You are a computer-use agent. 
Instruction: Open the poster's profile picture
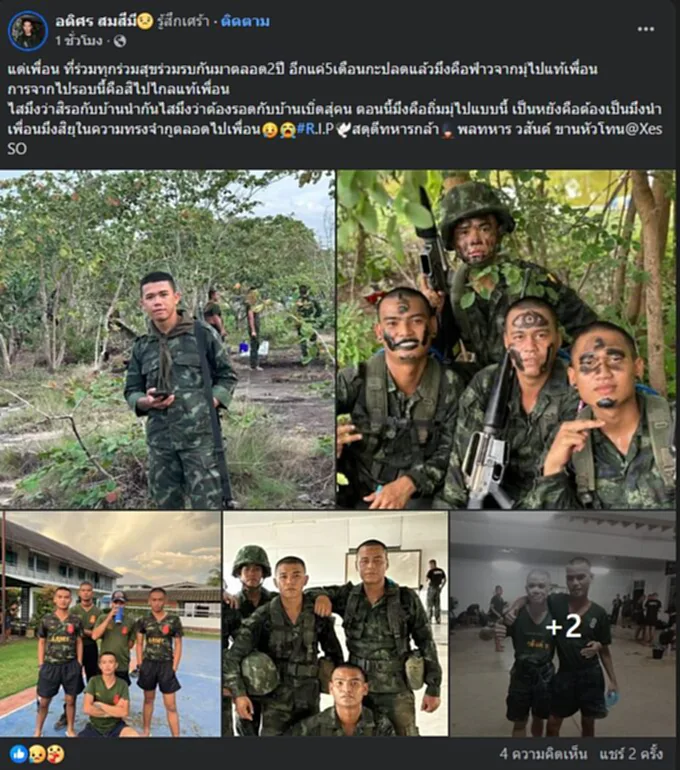[x=27, y=30]
